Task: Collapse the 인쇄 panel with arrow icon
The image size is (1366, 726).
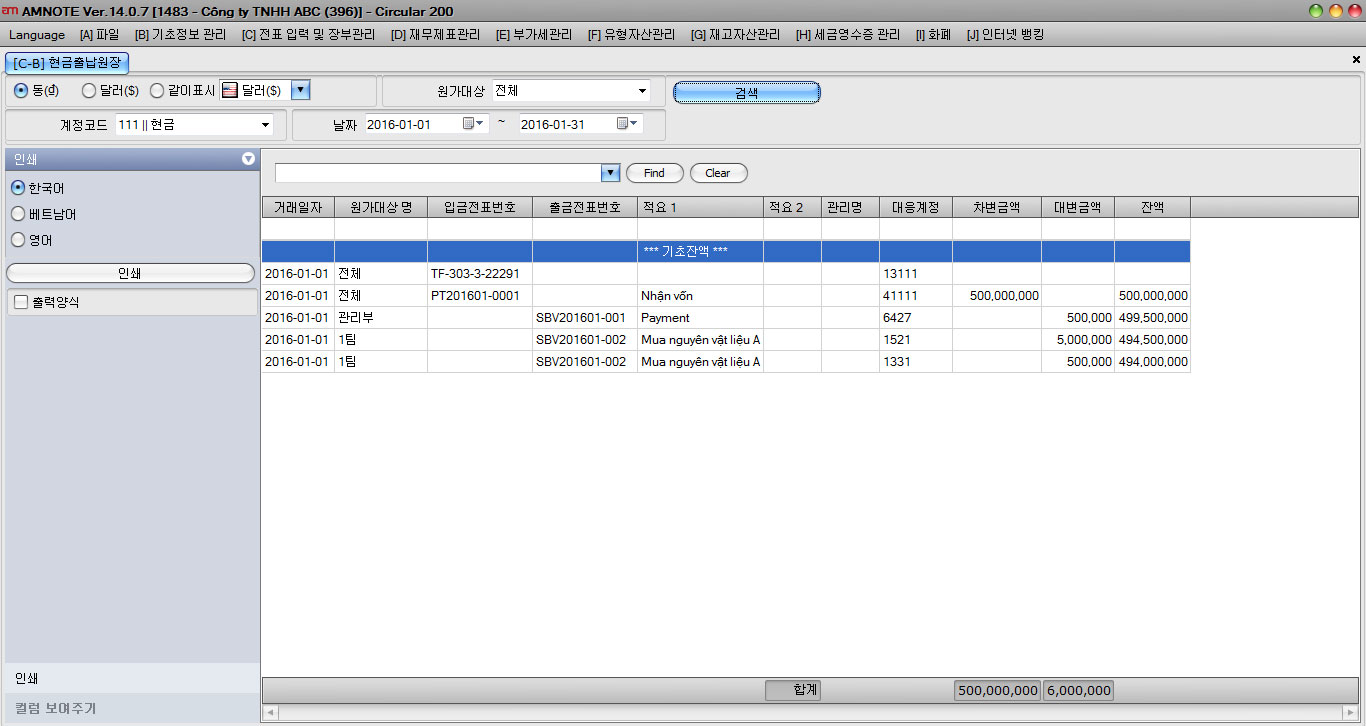Action: coord(248,159)
